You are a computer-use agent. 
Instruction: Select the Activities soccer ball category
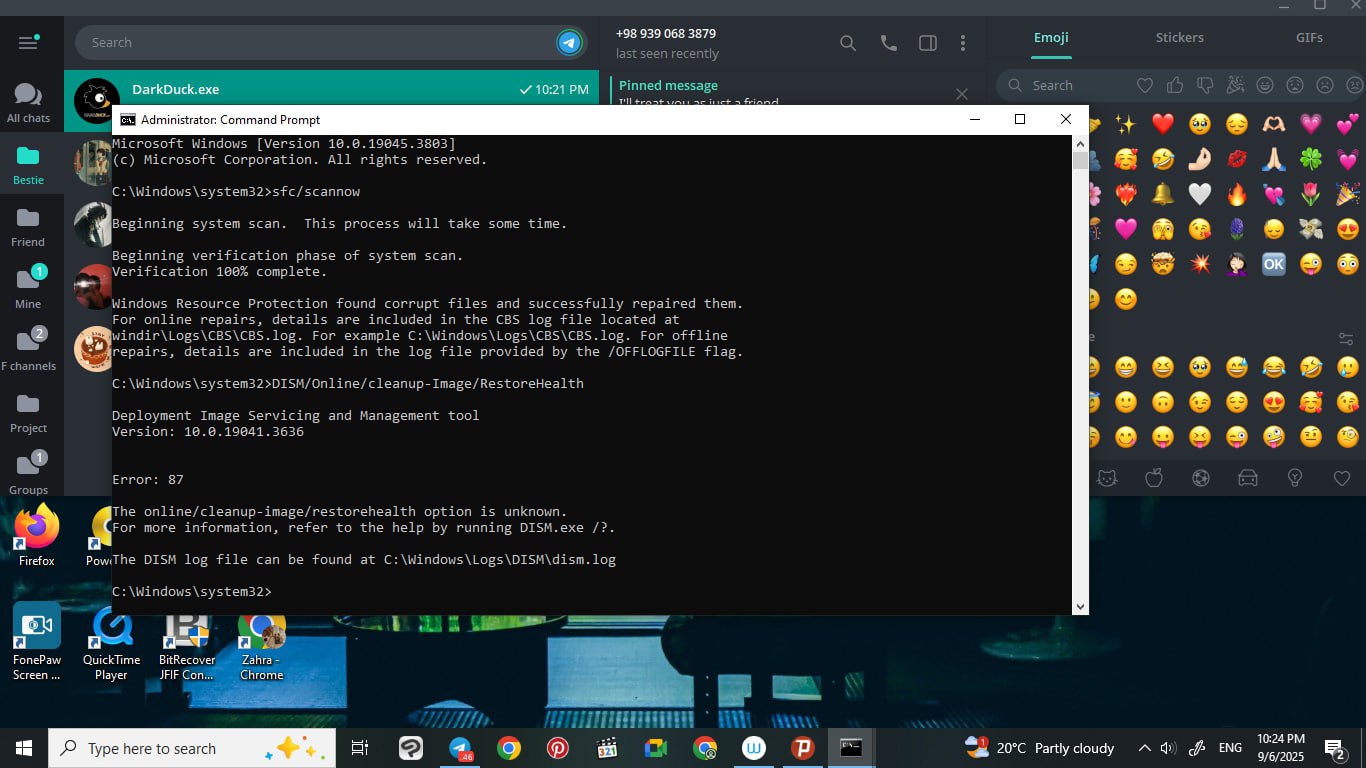[x=1201, y=478]
